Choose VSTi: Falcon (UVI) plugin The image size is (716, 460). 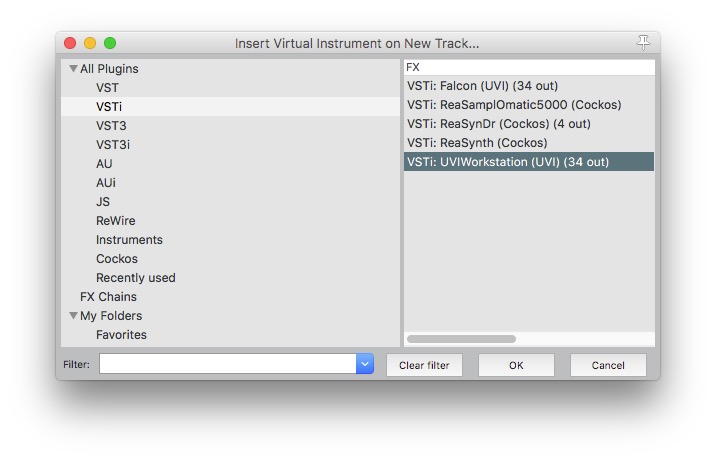[529, 86]
